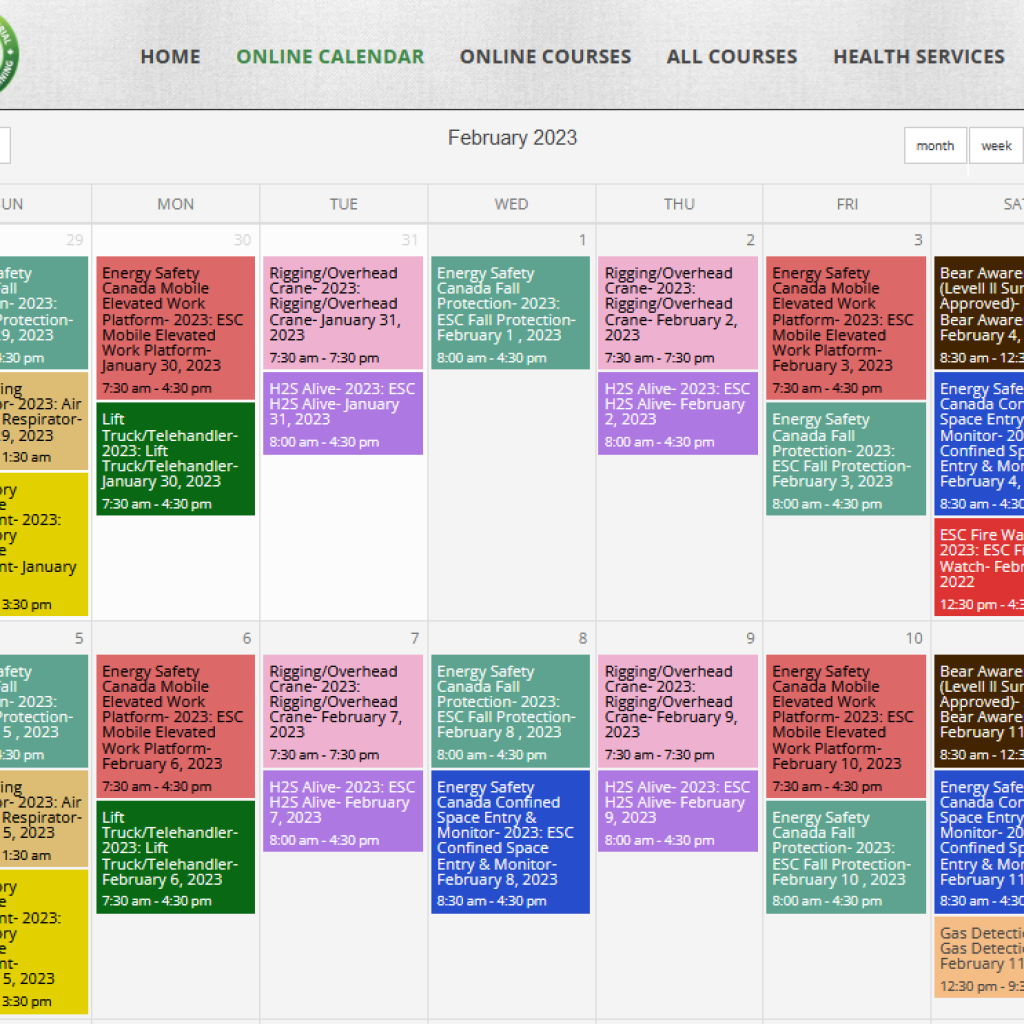
Task: Open the Fall Protection event on February 1
Action: [511, 312]
